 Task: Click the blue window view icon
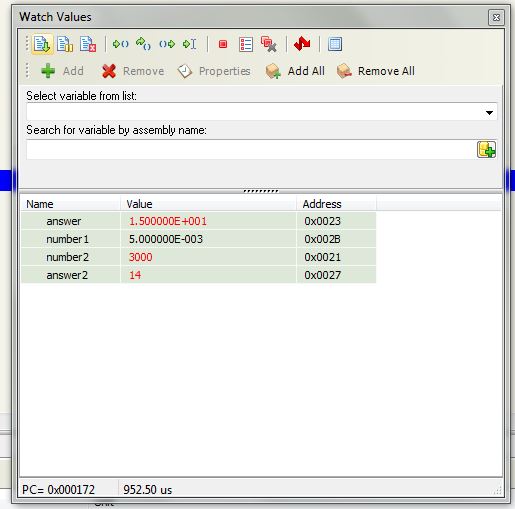pyautogui.click(x=335, y=44)
